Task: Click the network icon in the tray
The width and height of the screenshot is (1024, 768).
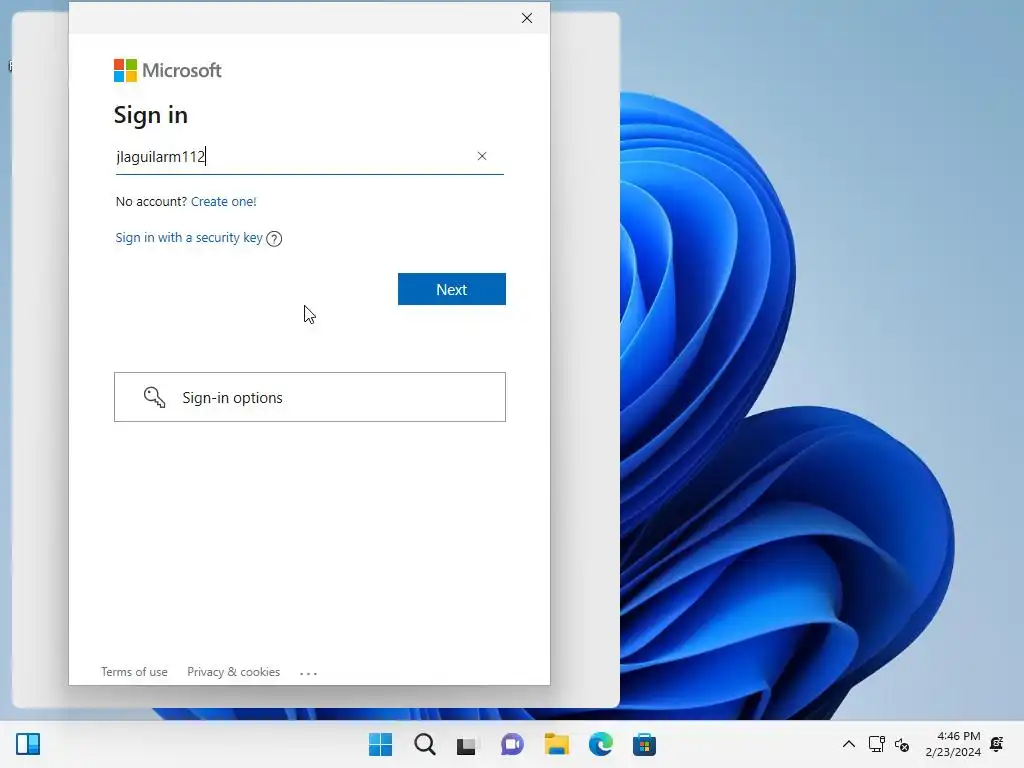Action: pyautogui.click(x=876, y=744)
